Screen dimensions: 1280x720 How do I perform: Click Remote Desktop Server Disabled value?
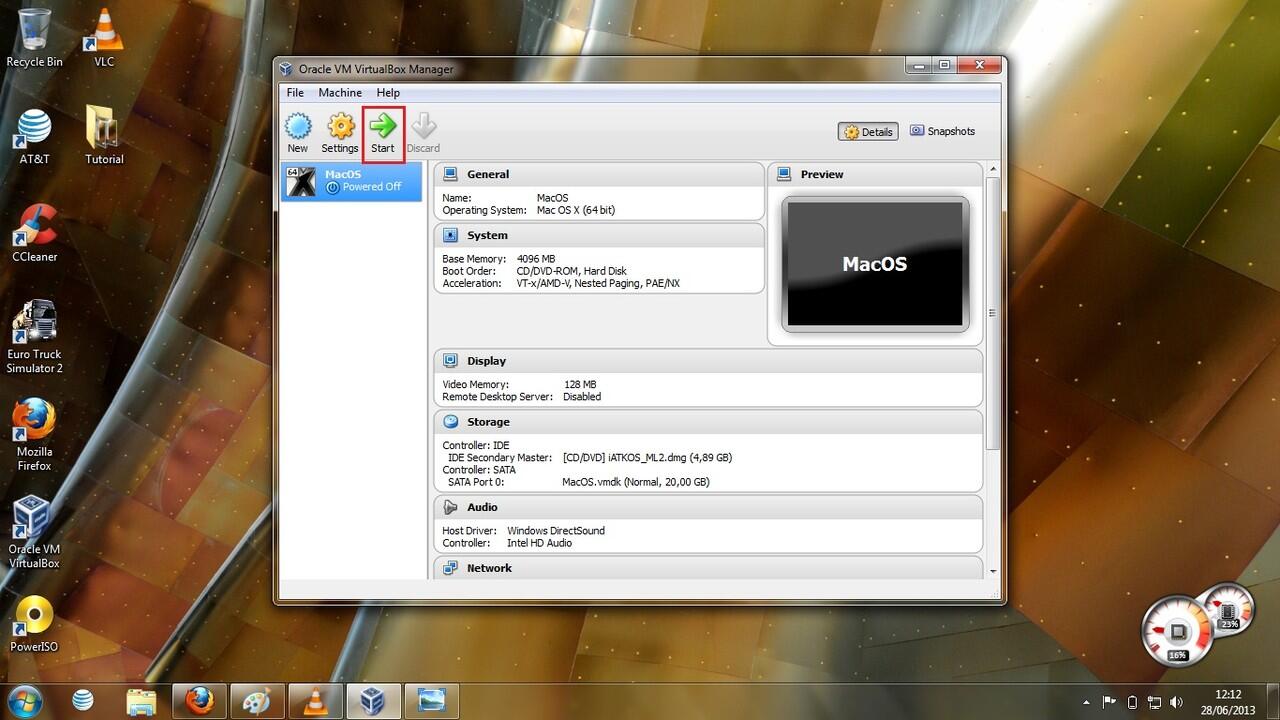(x=582, y=397)
